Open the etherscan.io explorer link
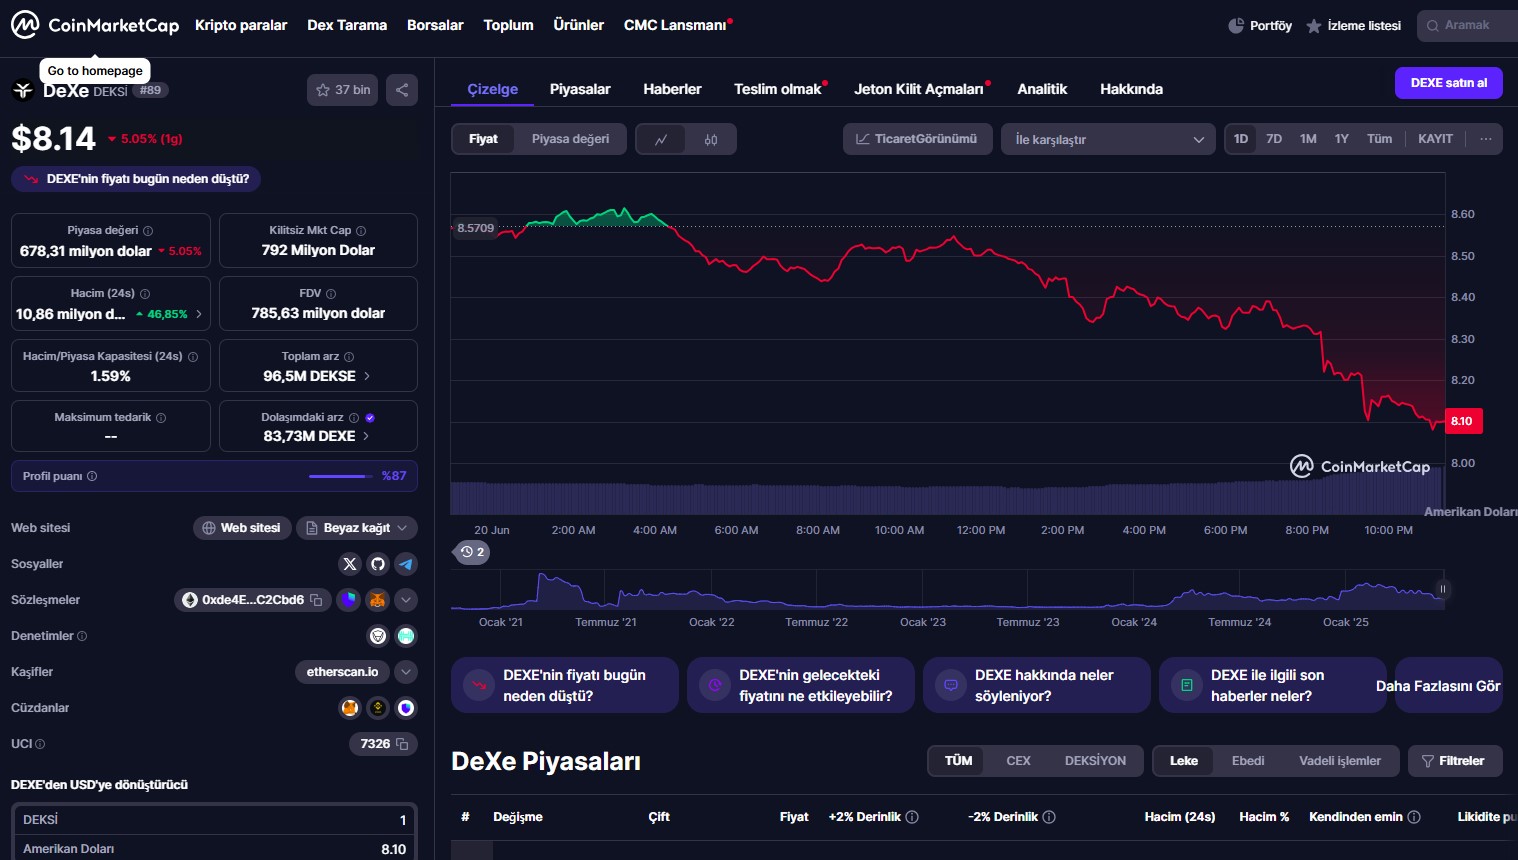 pyautogui.click(x=342, y=672)
